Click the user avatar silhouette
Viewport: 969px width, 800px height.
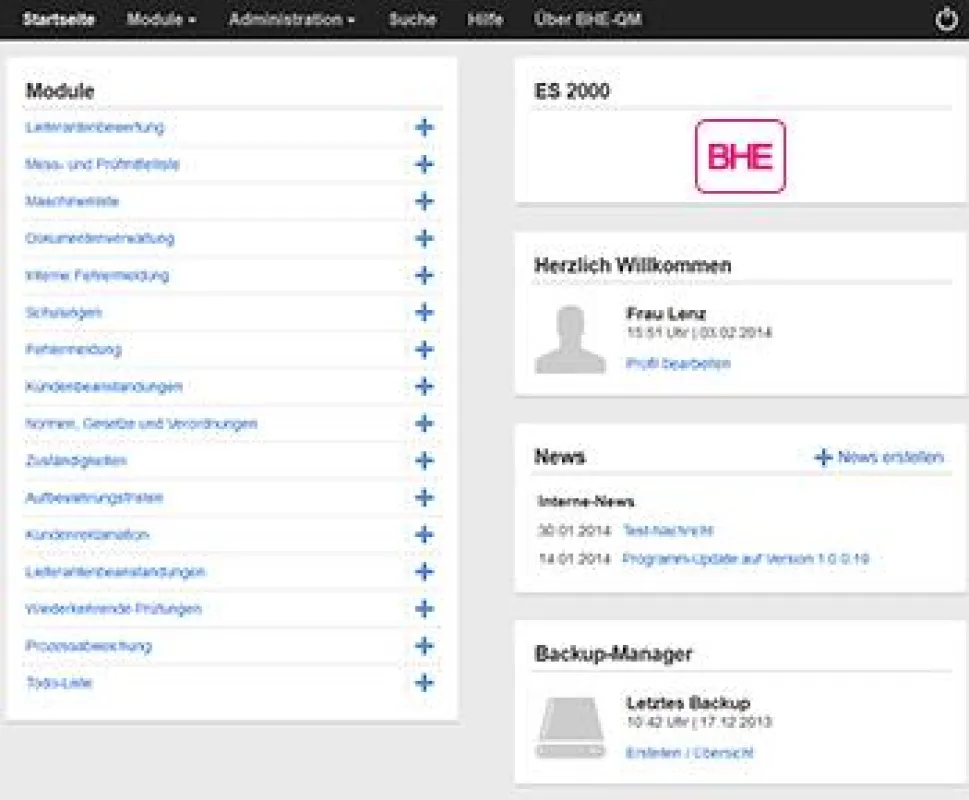[570, 339]
